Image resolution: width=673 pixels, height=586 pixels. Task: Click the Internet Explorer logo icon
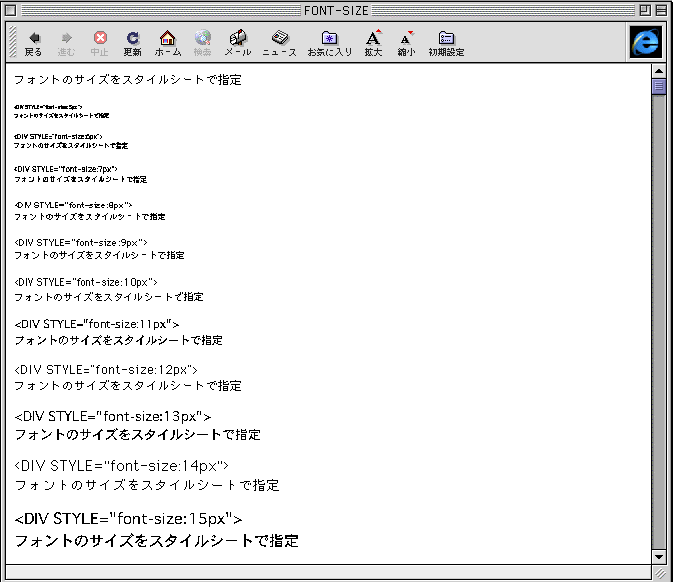645,41
